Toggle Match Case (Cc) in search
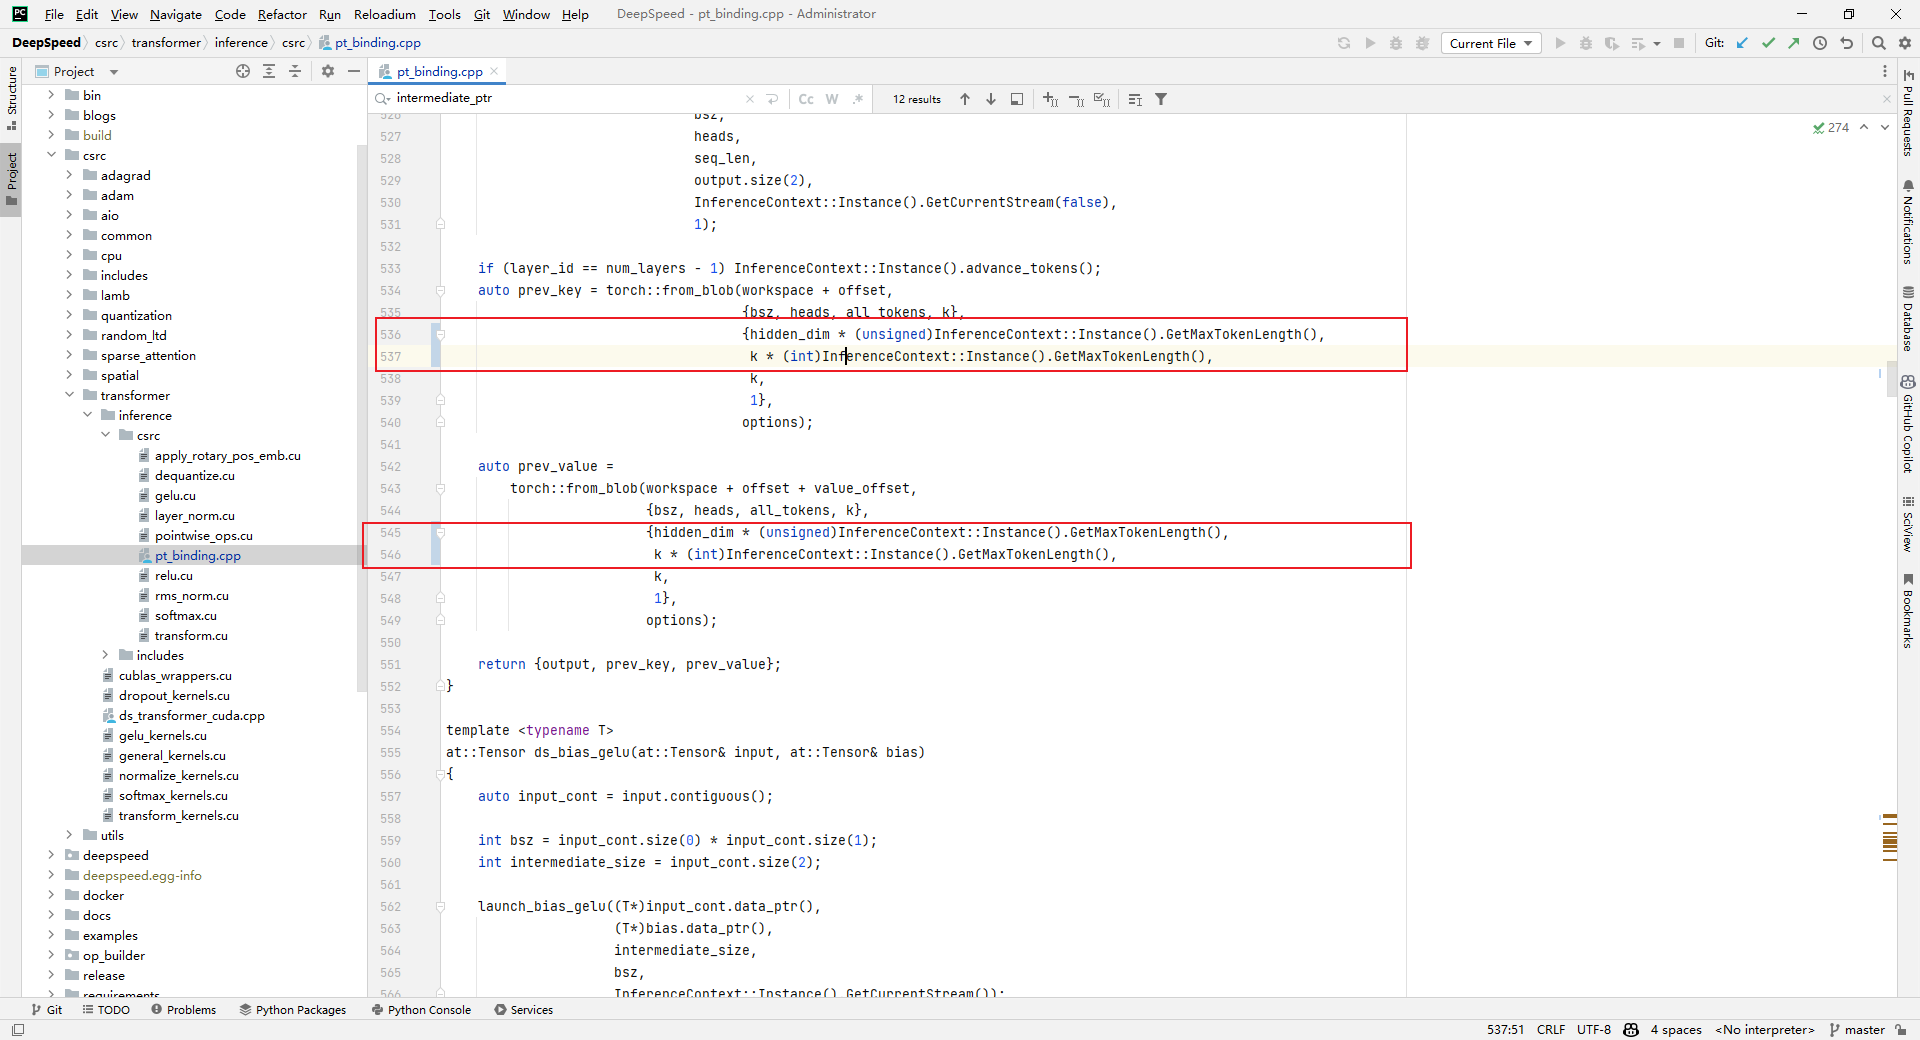Screen dimensions: 1920x1040 click(x=806, y=99)
